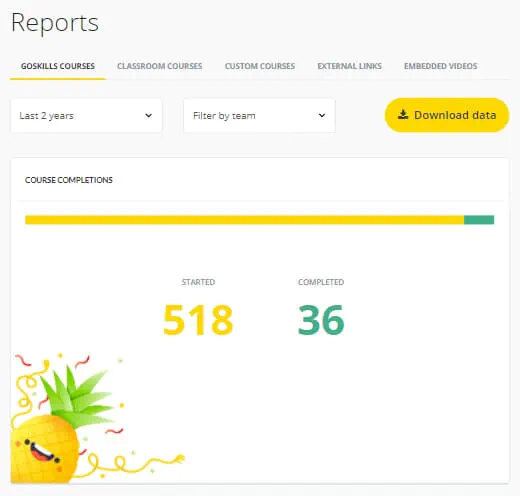This screenshot has height=496, width=520.
Task: Click the yellow started segment of progress bar
Action: 245,220
